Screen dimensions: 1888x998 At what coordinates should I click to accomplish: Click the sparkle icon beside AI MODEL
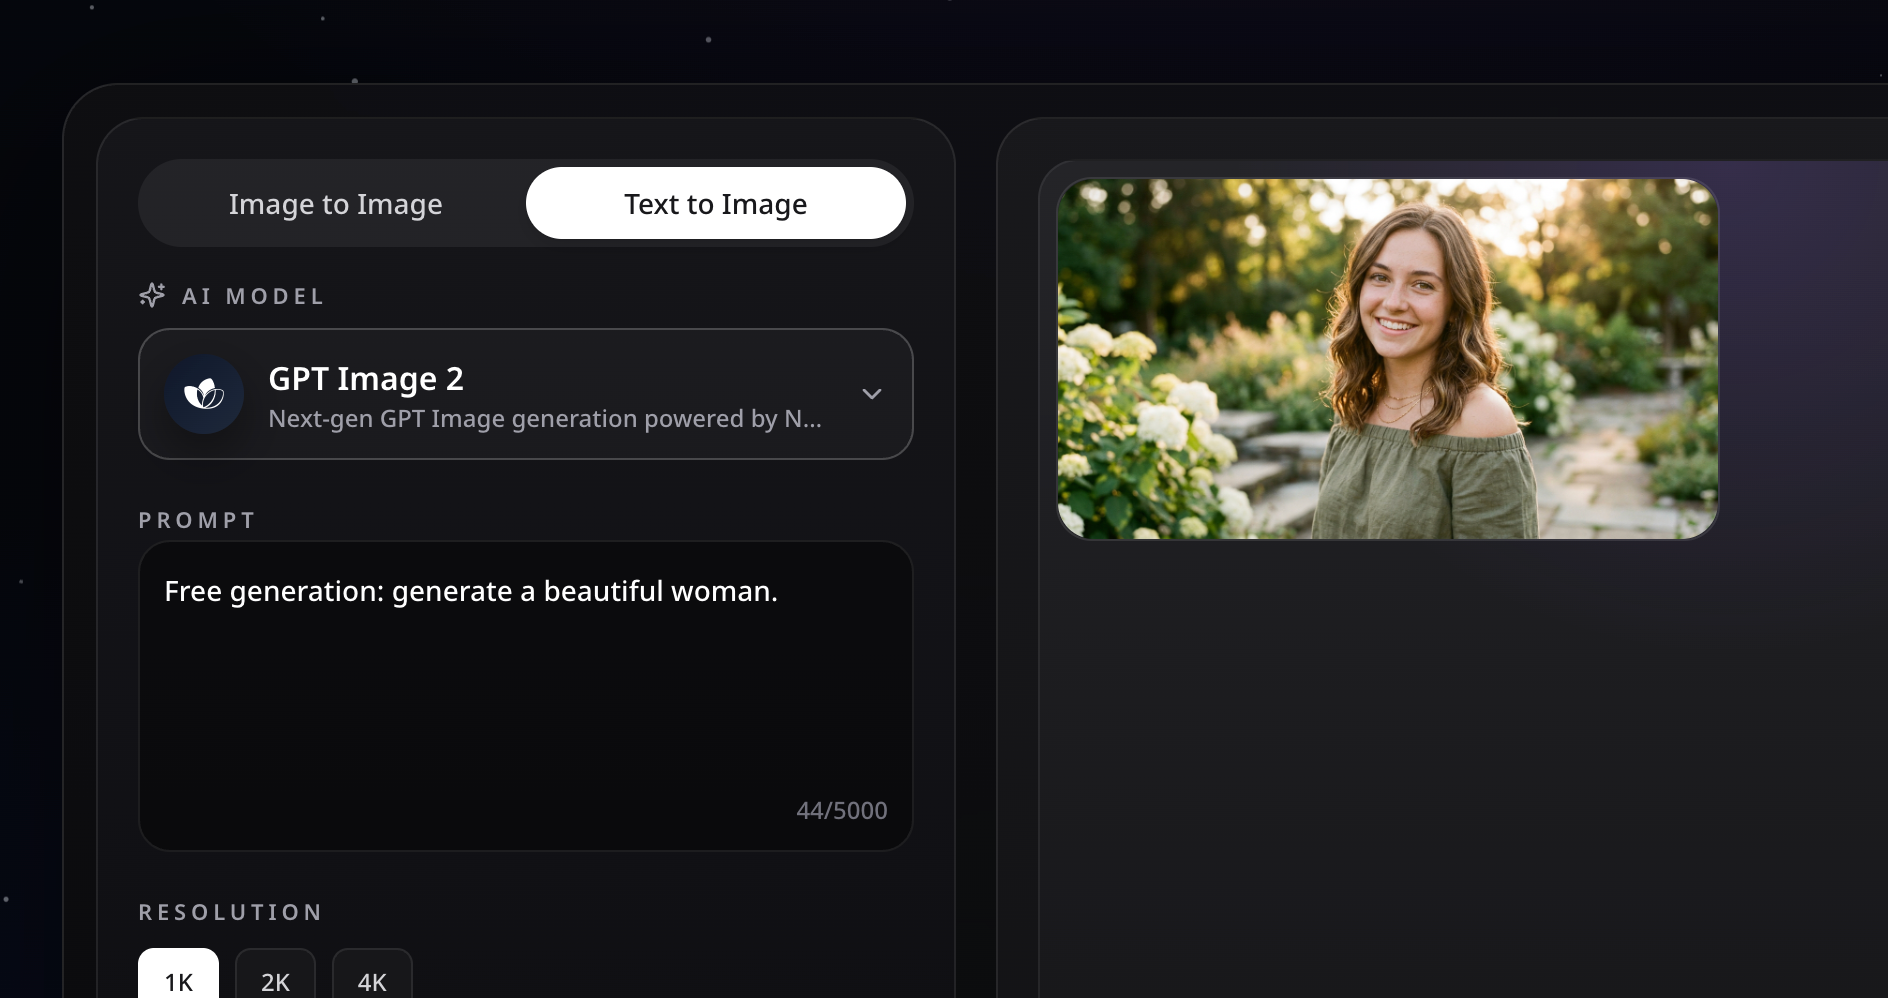(152, 295)
